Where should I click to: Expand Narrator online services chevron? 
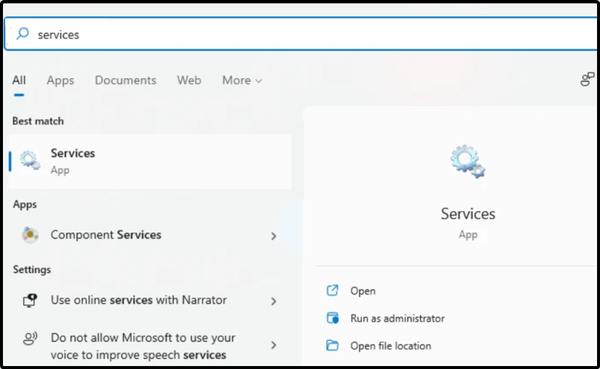tap(274, 301)
